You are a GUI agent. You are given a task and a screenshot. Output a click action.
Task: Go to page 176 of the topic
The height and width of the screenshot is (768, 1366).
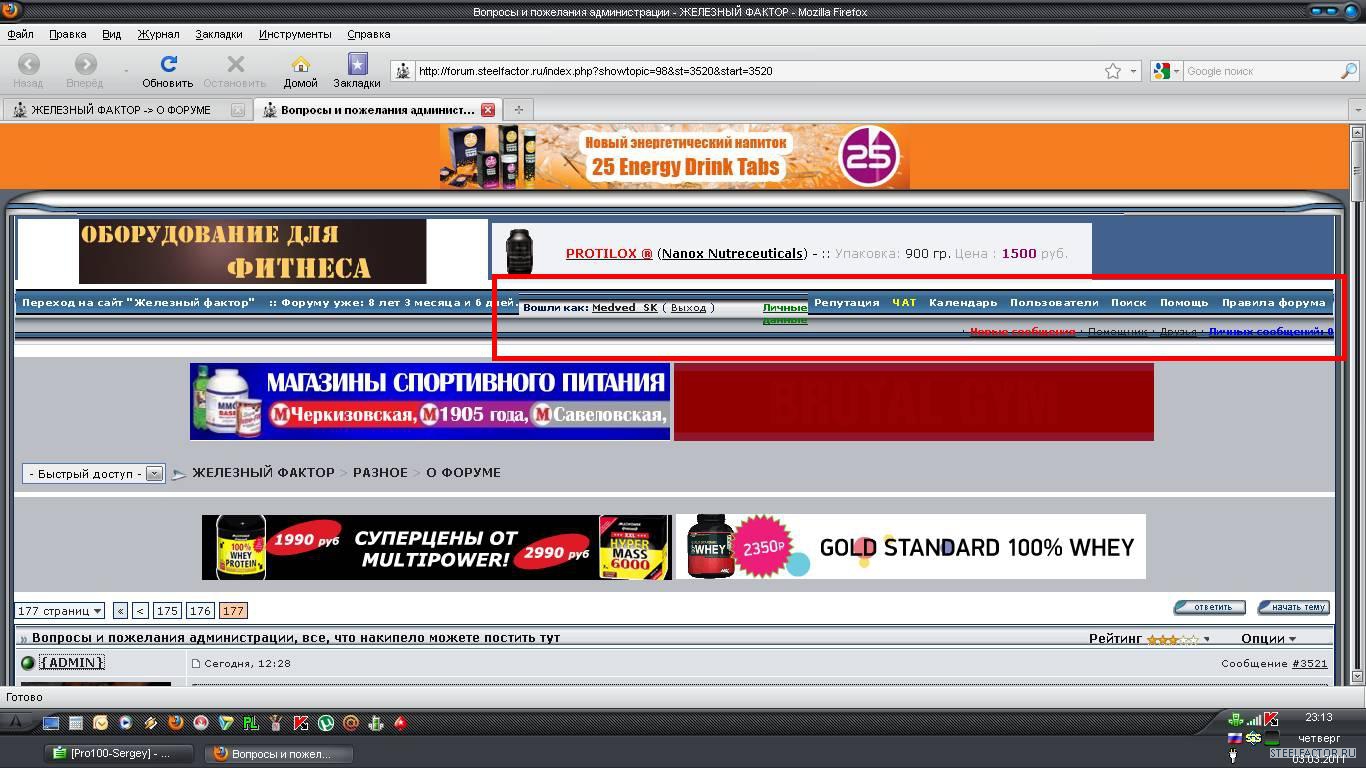200,610
